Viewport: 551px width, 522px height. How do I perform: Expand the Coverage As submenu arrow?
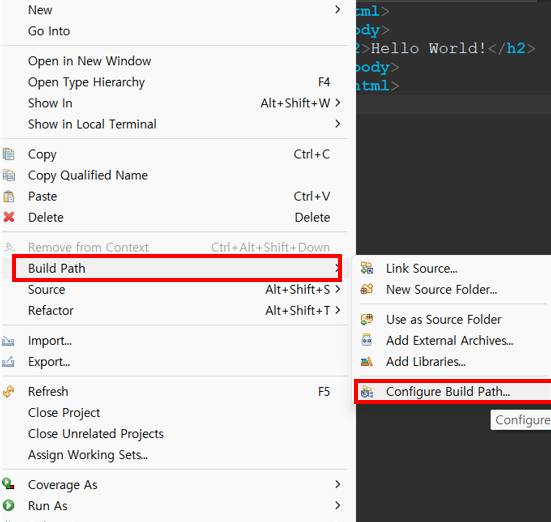click(x=338, y=484)
